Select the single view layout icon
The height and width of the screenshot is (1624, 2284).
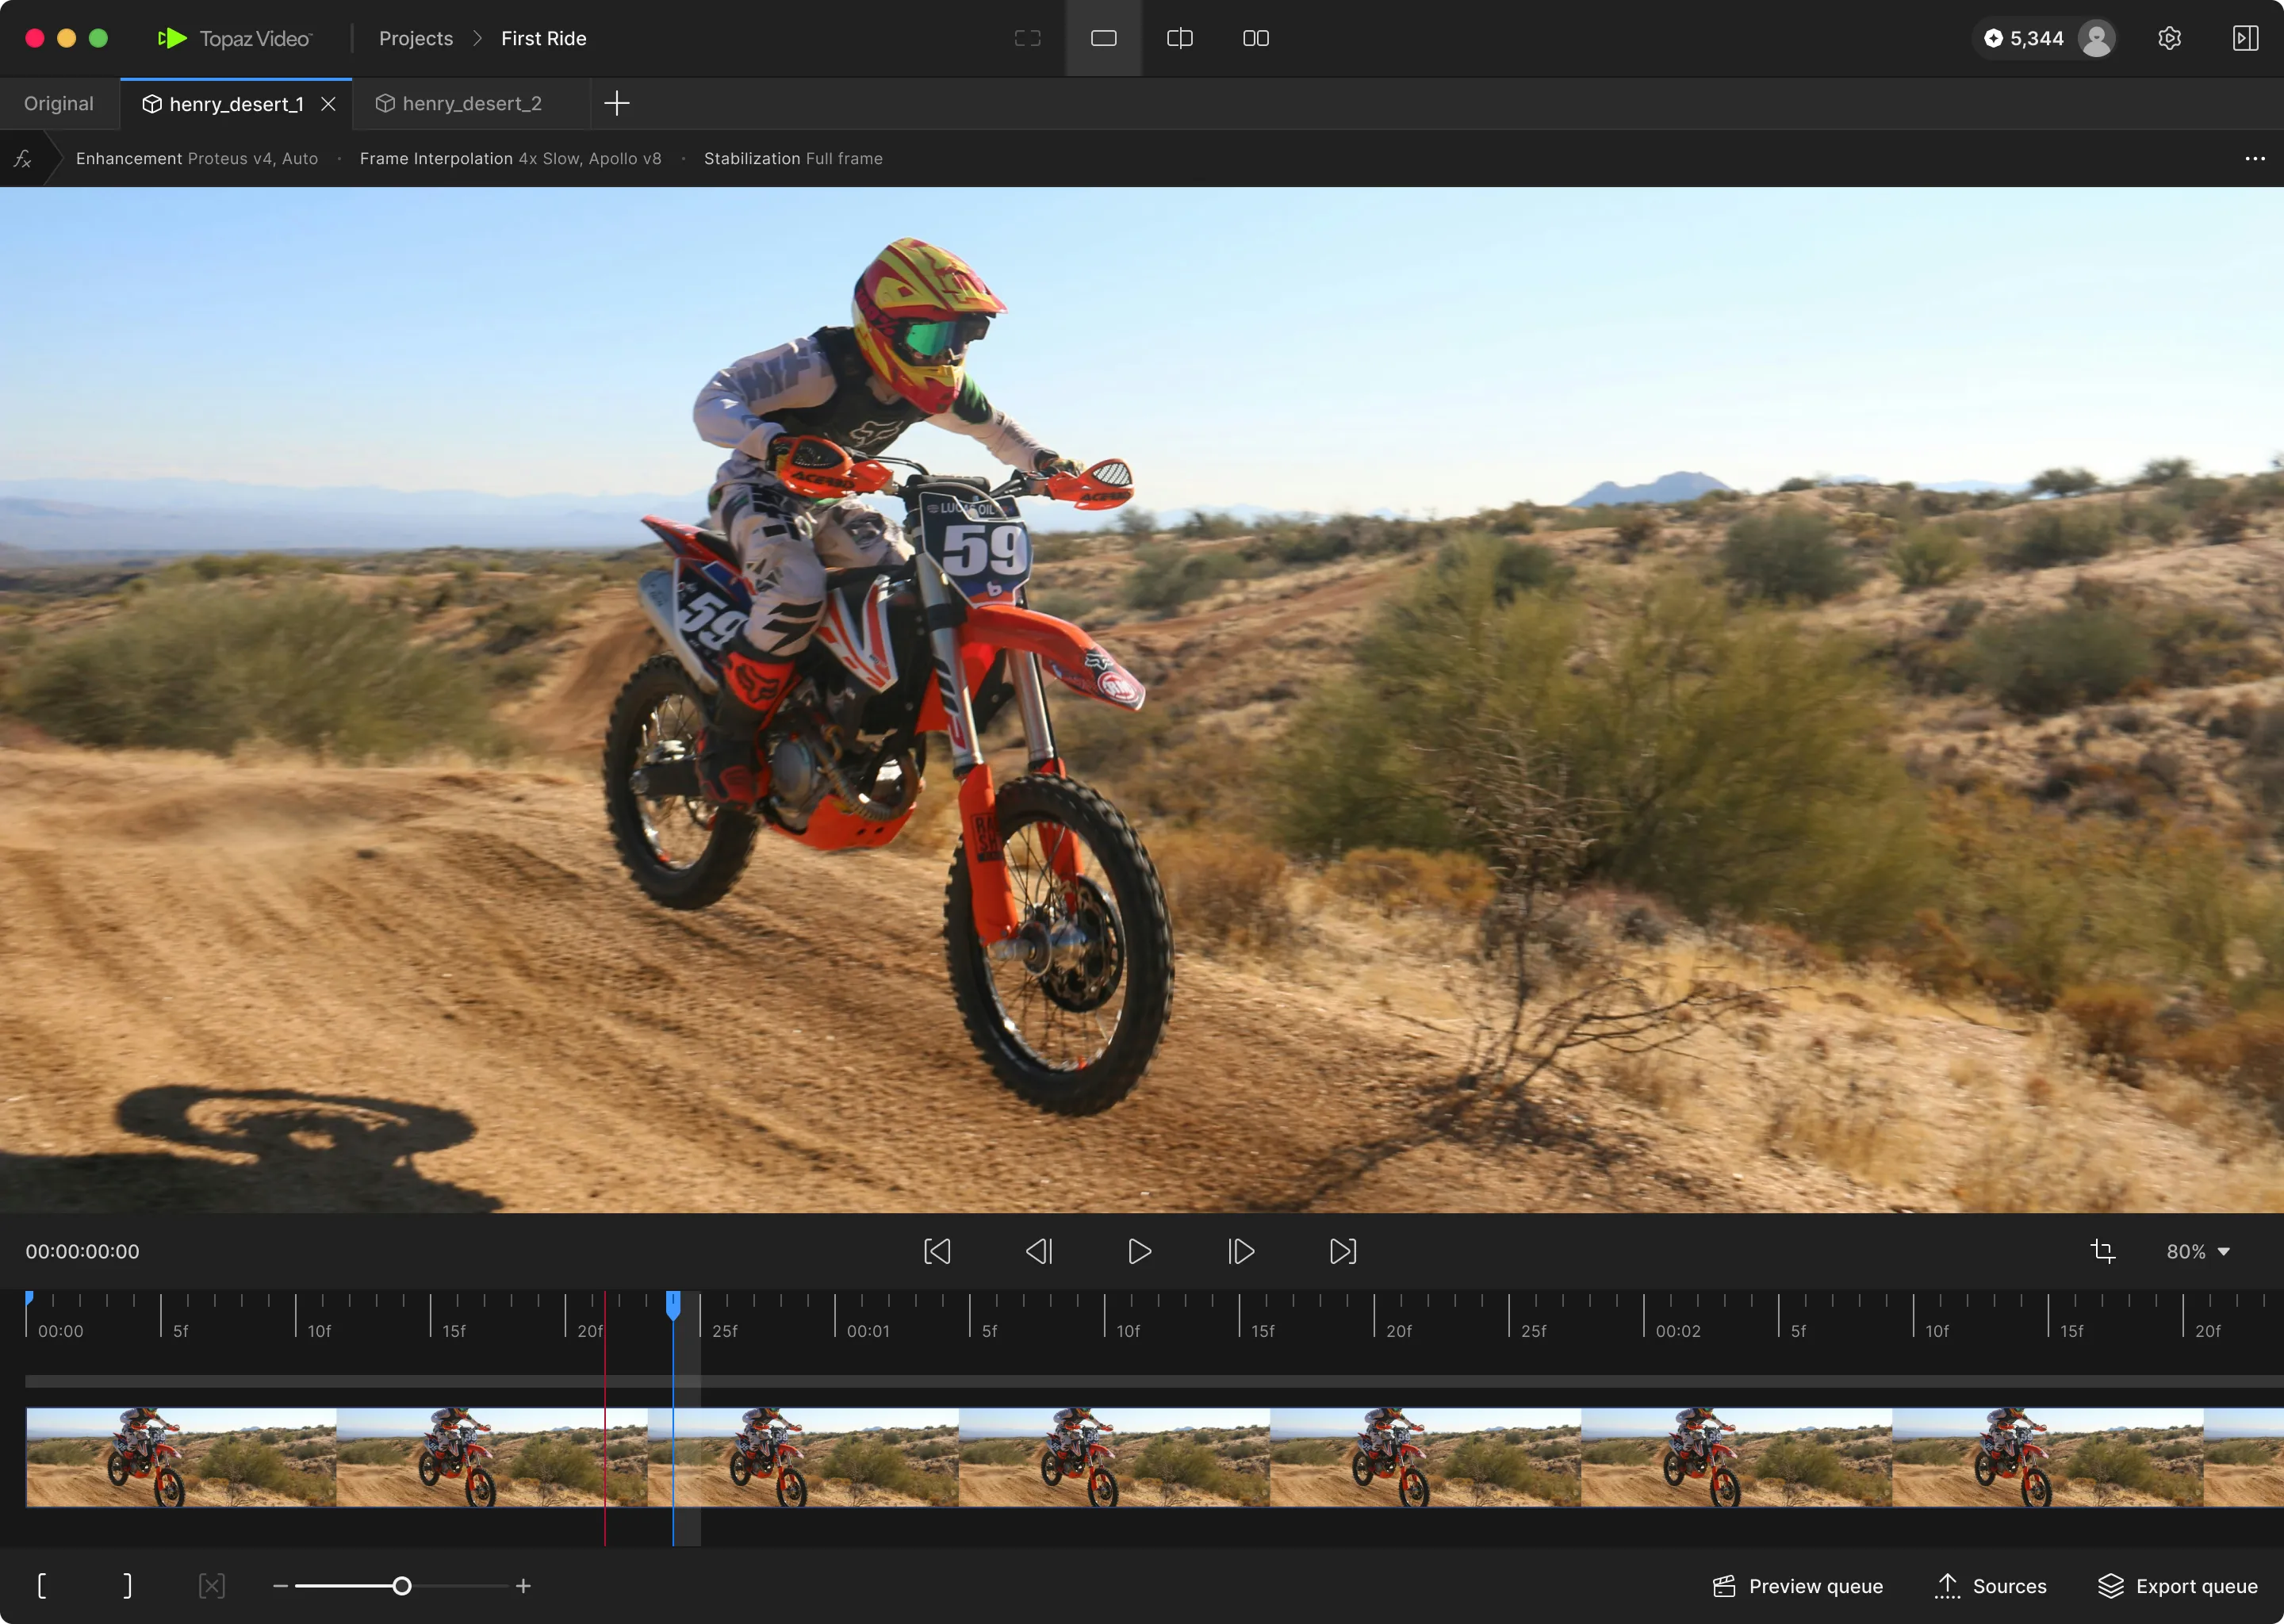coord(1103,38)
